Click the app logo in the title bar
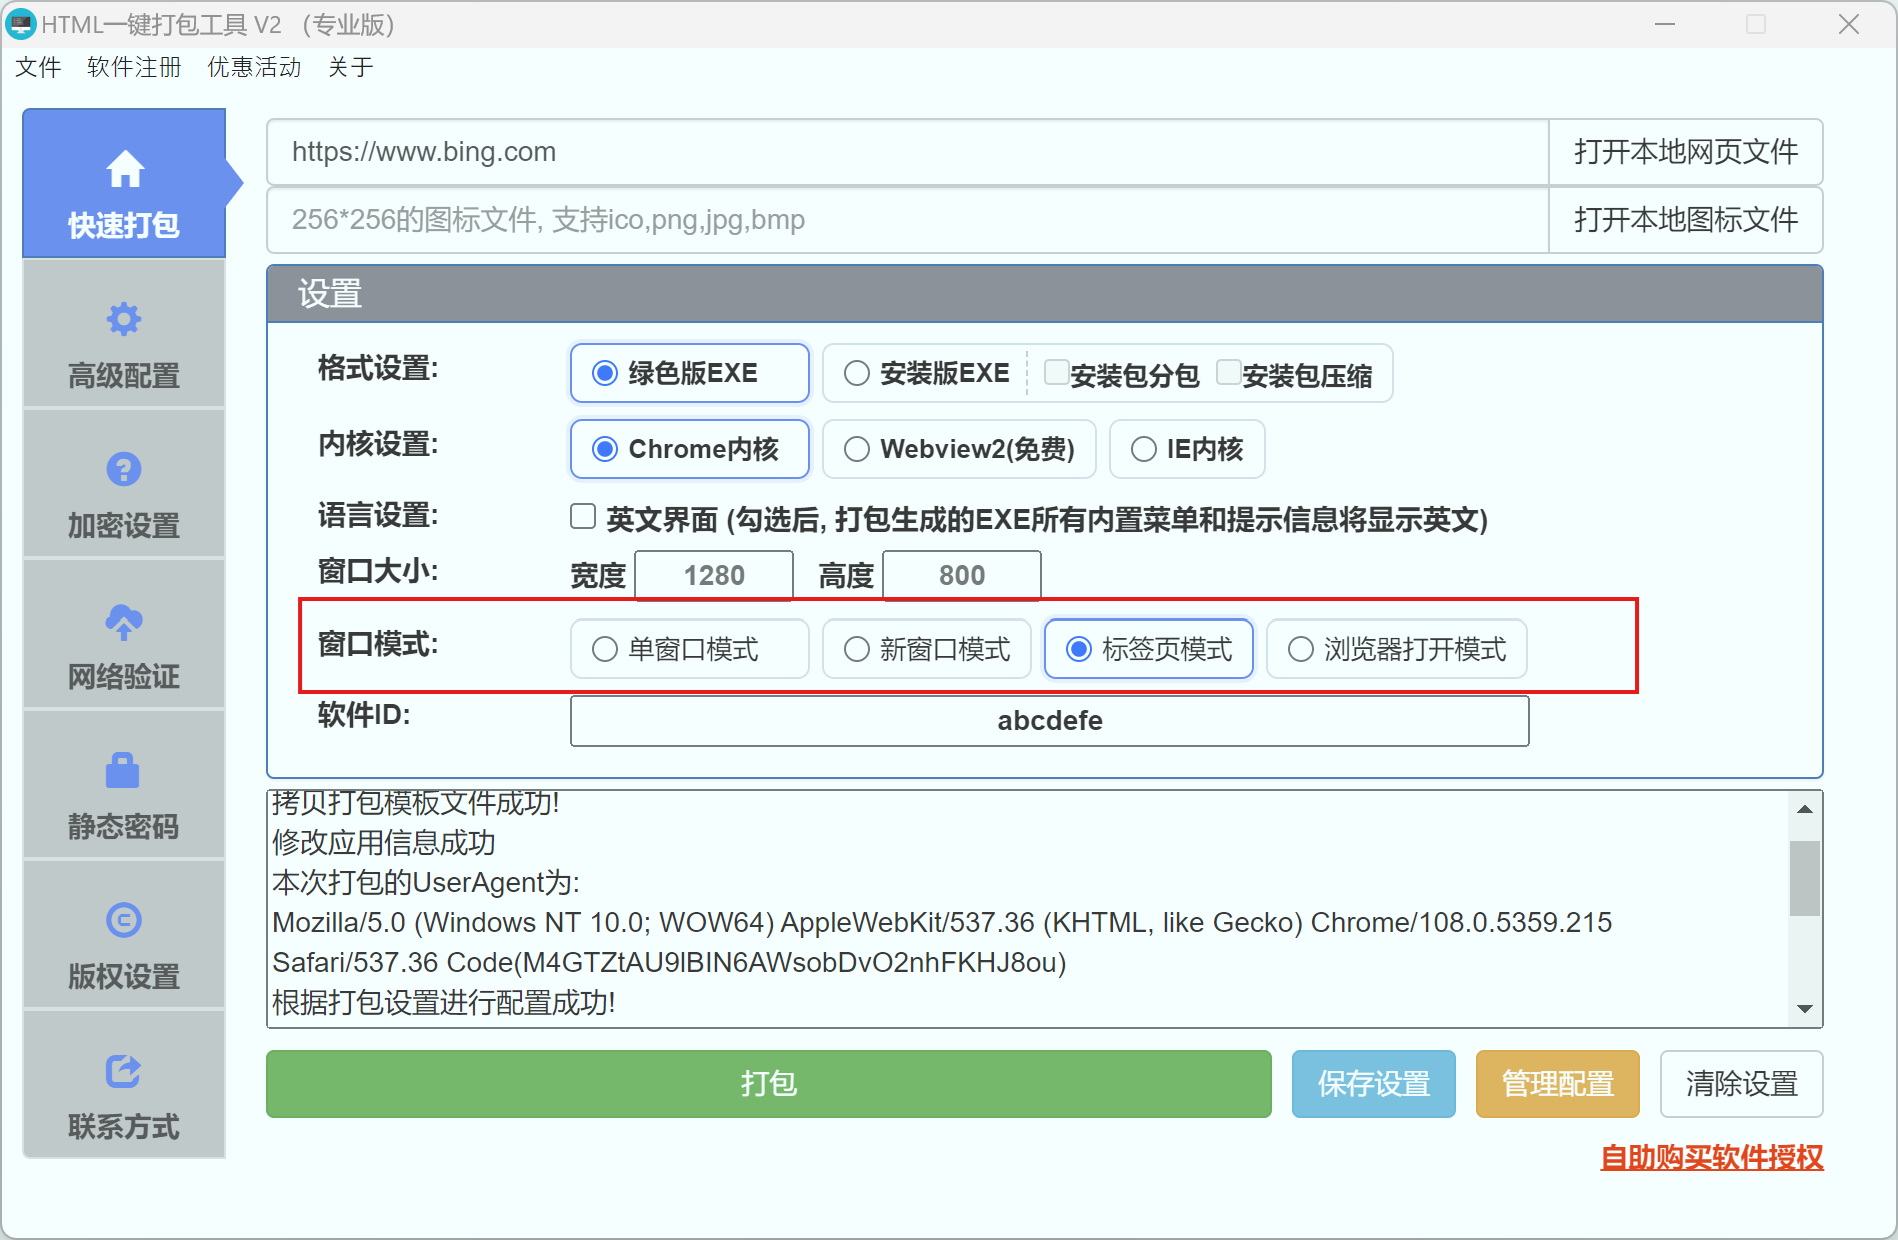Screen dimensions: 1898x1240 [x=21, y=24]
